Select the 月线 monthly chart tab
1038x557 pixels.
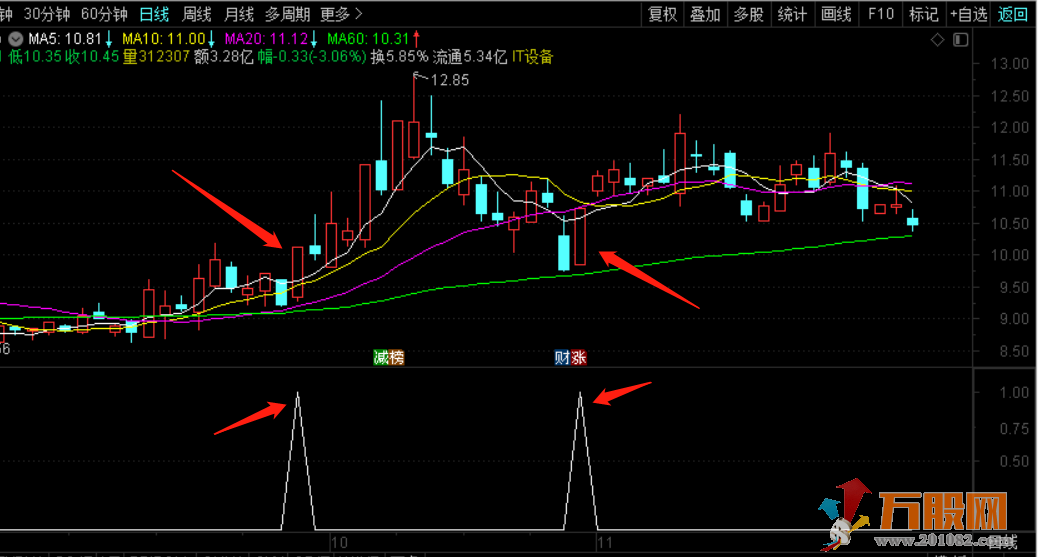click(x=239, y=14)
